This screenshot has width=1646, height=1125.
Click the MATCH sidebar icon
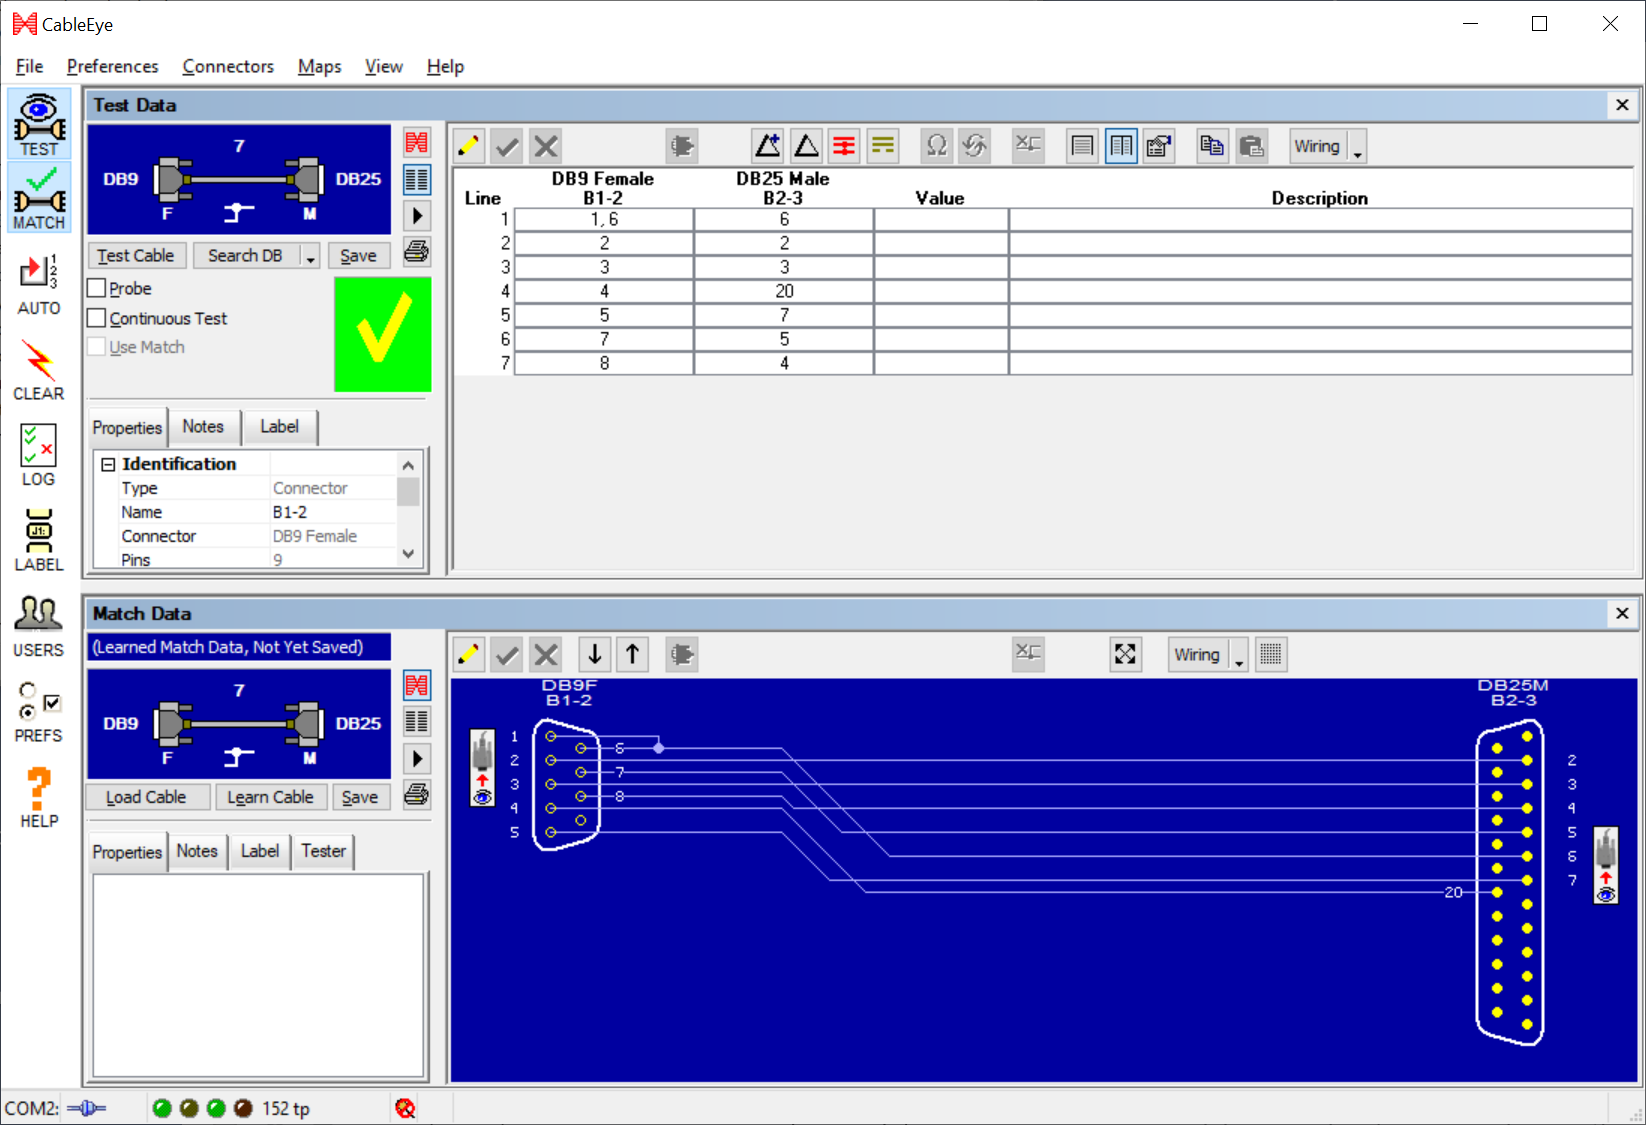[x=39, y=198]
